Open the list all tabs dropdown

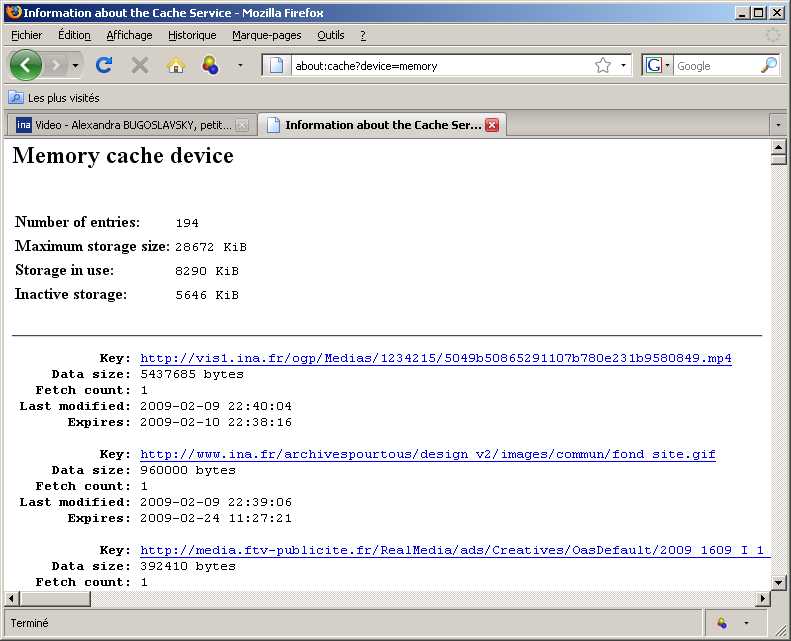coord(778,125)
